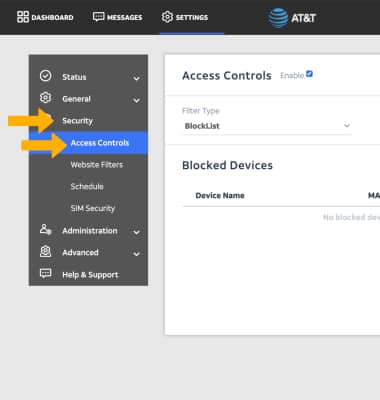Open the Filter Type BlockList dropdown

[x=267, y=126]
